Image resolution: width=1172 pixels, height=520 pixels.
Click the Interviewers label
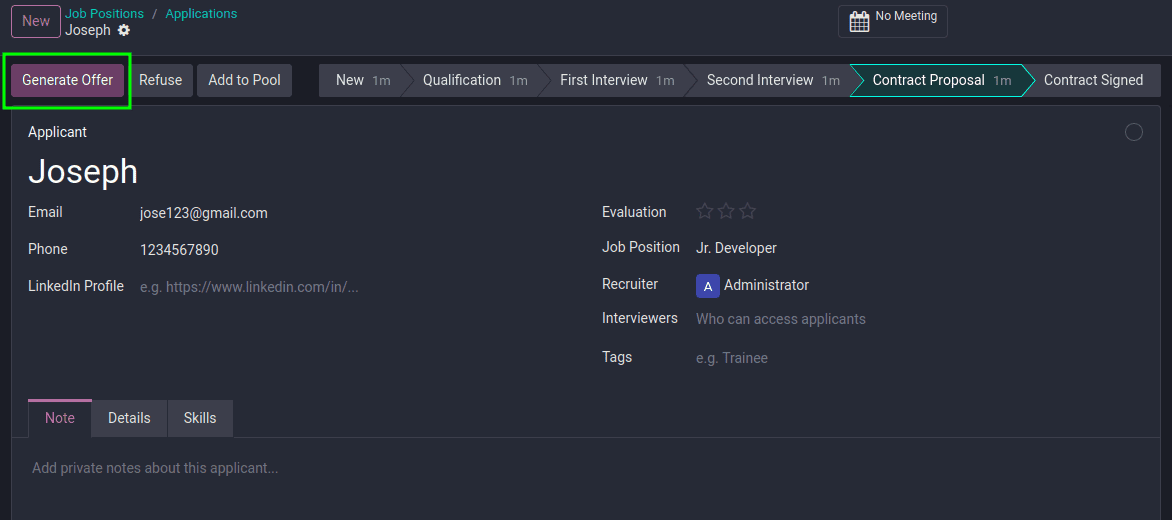pos(640,318)
